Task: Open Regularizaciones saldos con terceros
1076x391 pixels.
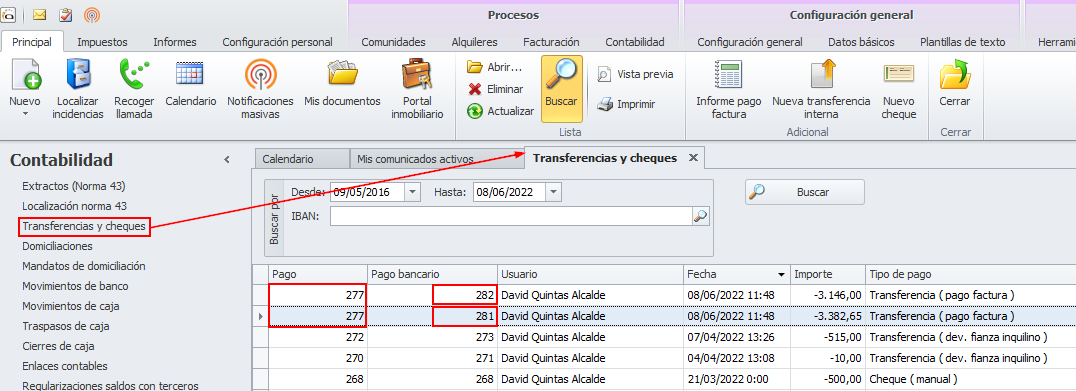Action: pos(110,386)
